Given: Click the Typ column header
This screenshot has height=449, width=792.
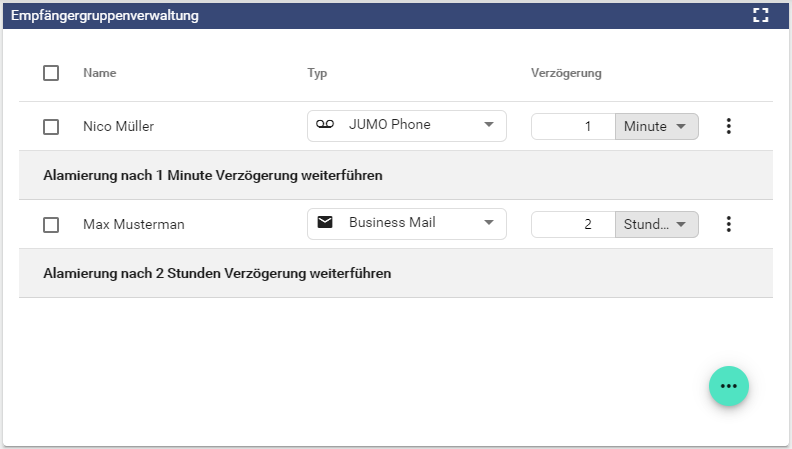Looking at the screenshot, I should [x=317, y=73].
